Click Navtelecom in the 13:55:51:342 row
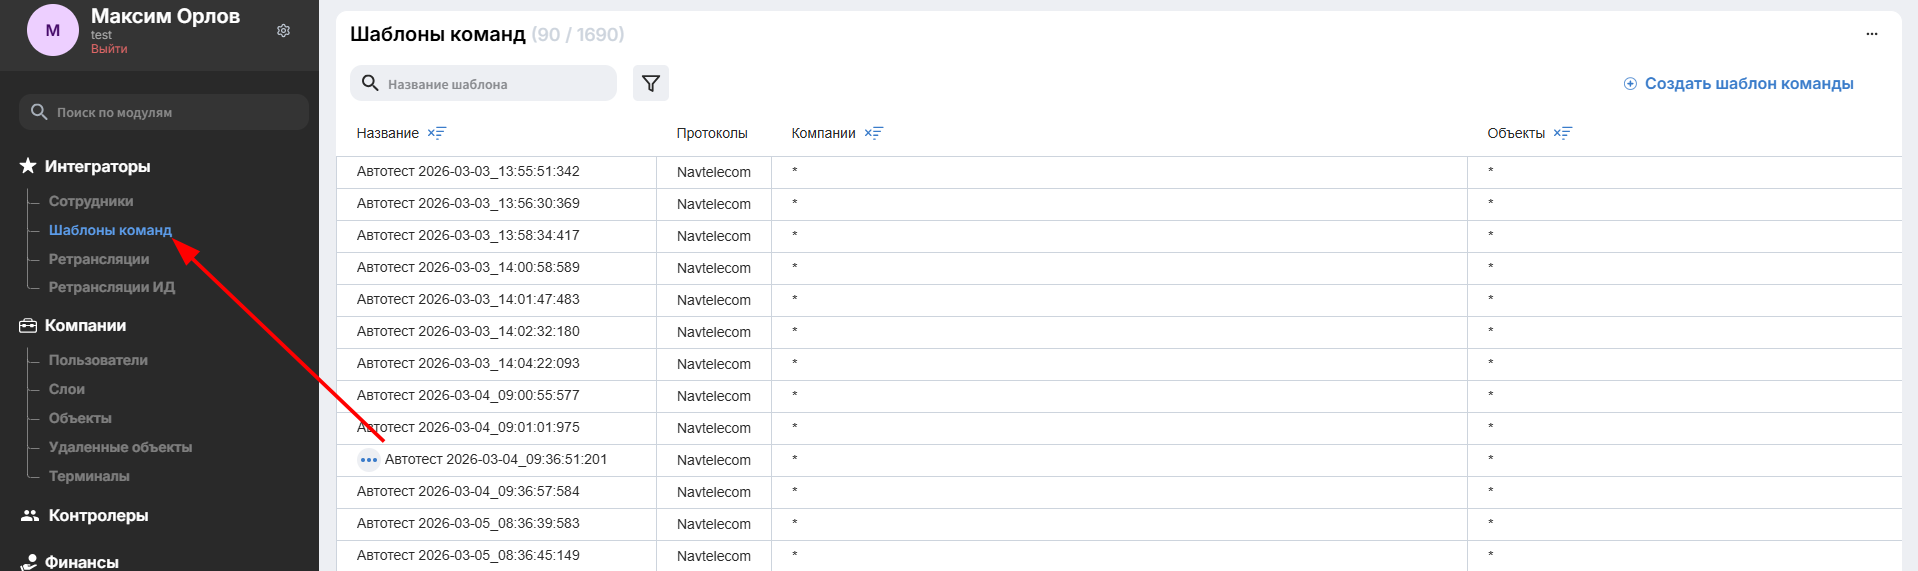The height and width of the screenshot is (571, 1918). pos(714,172)
